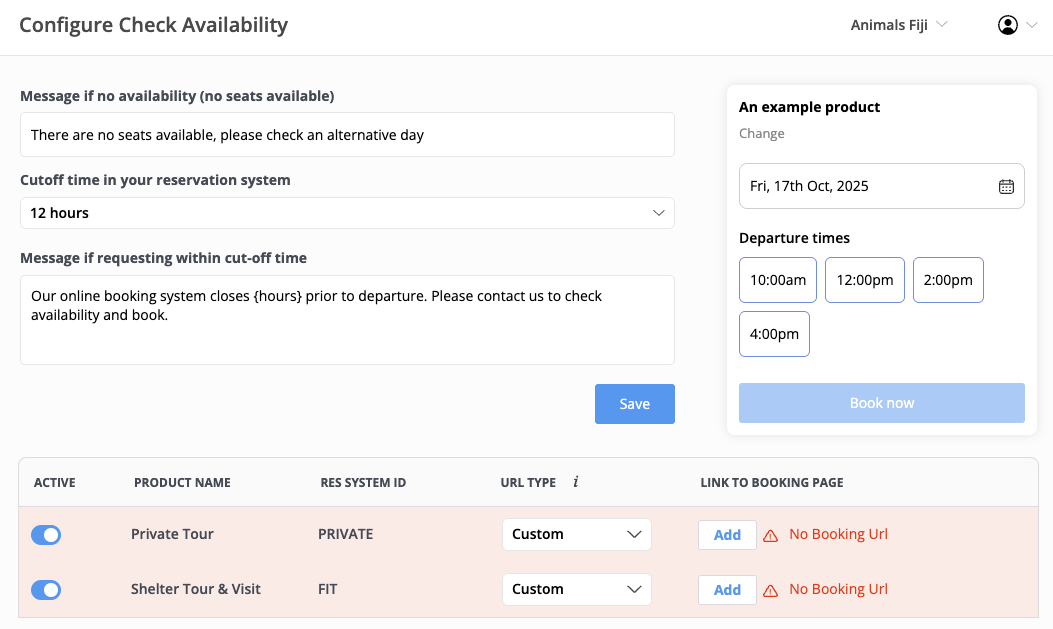Choose the 4:00pm departure time
Screen dimensions: 1053x629
click(x=774, y=334)
